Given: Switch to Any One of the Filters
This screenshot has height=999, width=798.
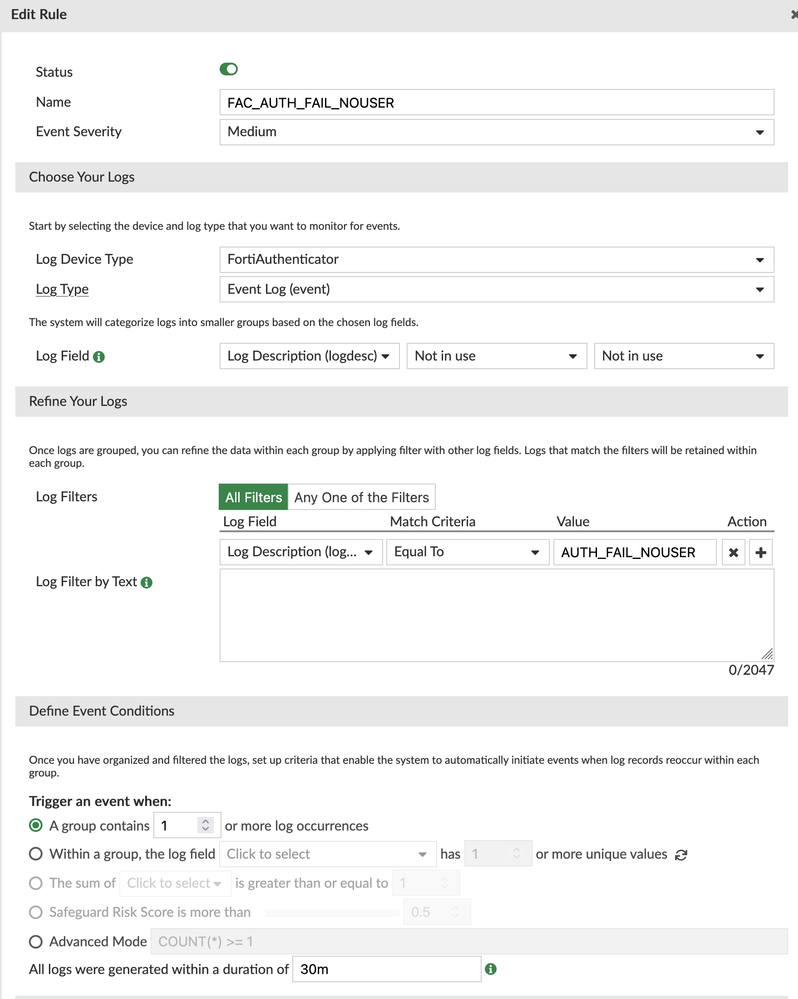Looking at the screenshot, I should (361, 497).
